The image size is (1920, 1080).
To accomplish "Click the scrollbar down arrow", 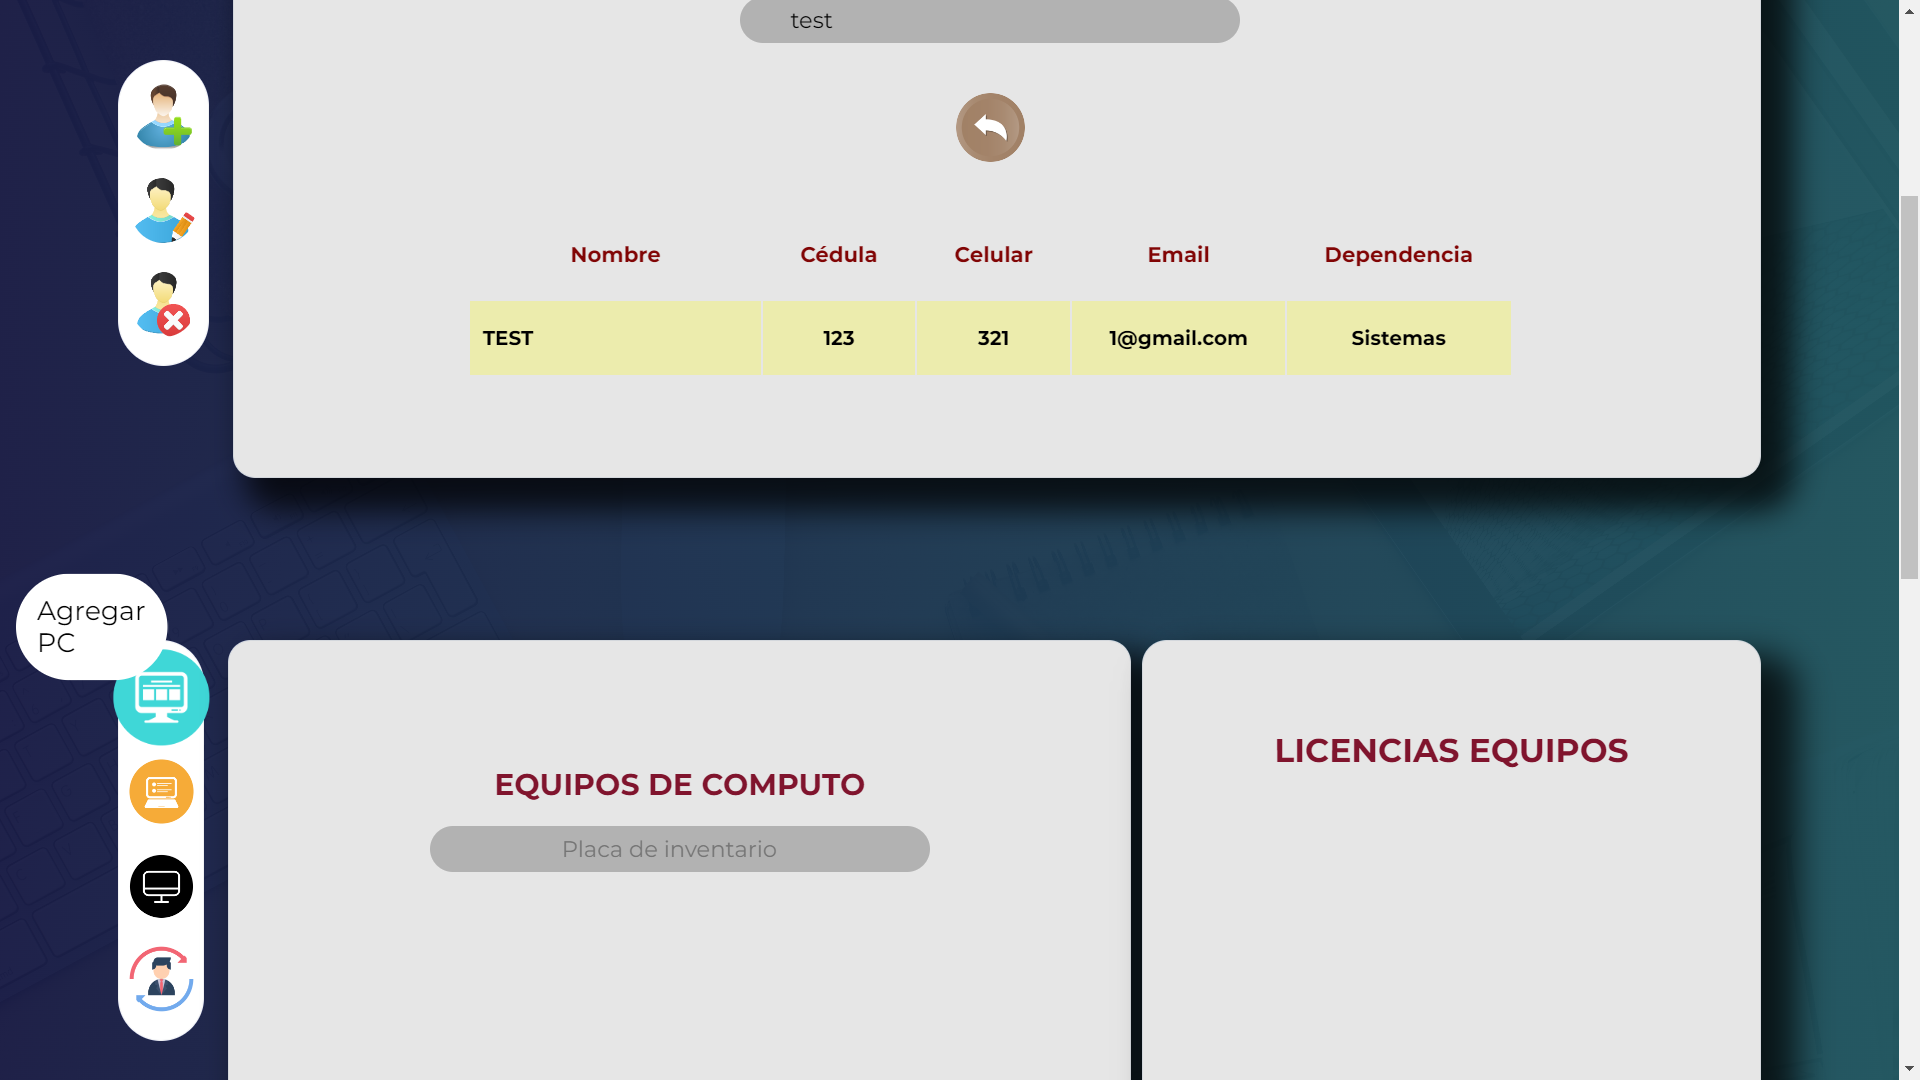I will [1909, 1070].
